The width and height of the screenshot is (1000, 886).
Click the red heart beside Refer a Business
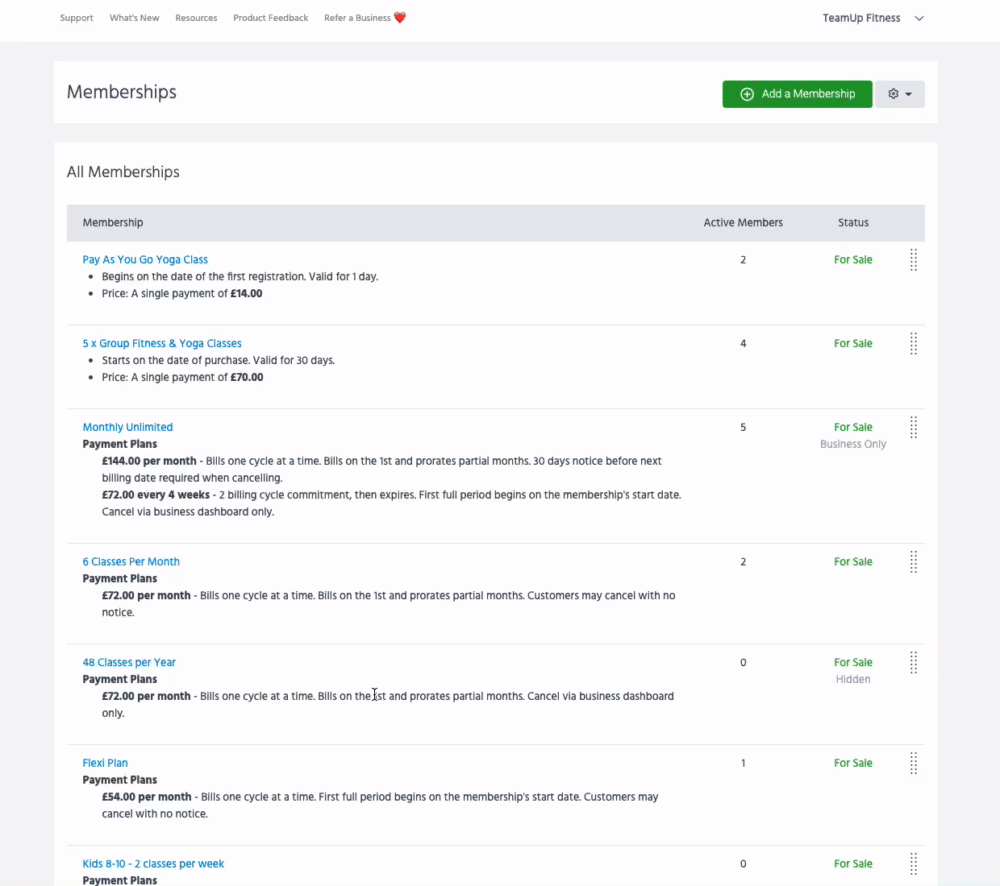coord(400,18)
